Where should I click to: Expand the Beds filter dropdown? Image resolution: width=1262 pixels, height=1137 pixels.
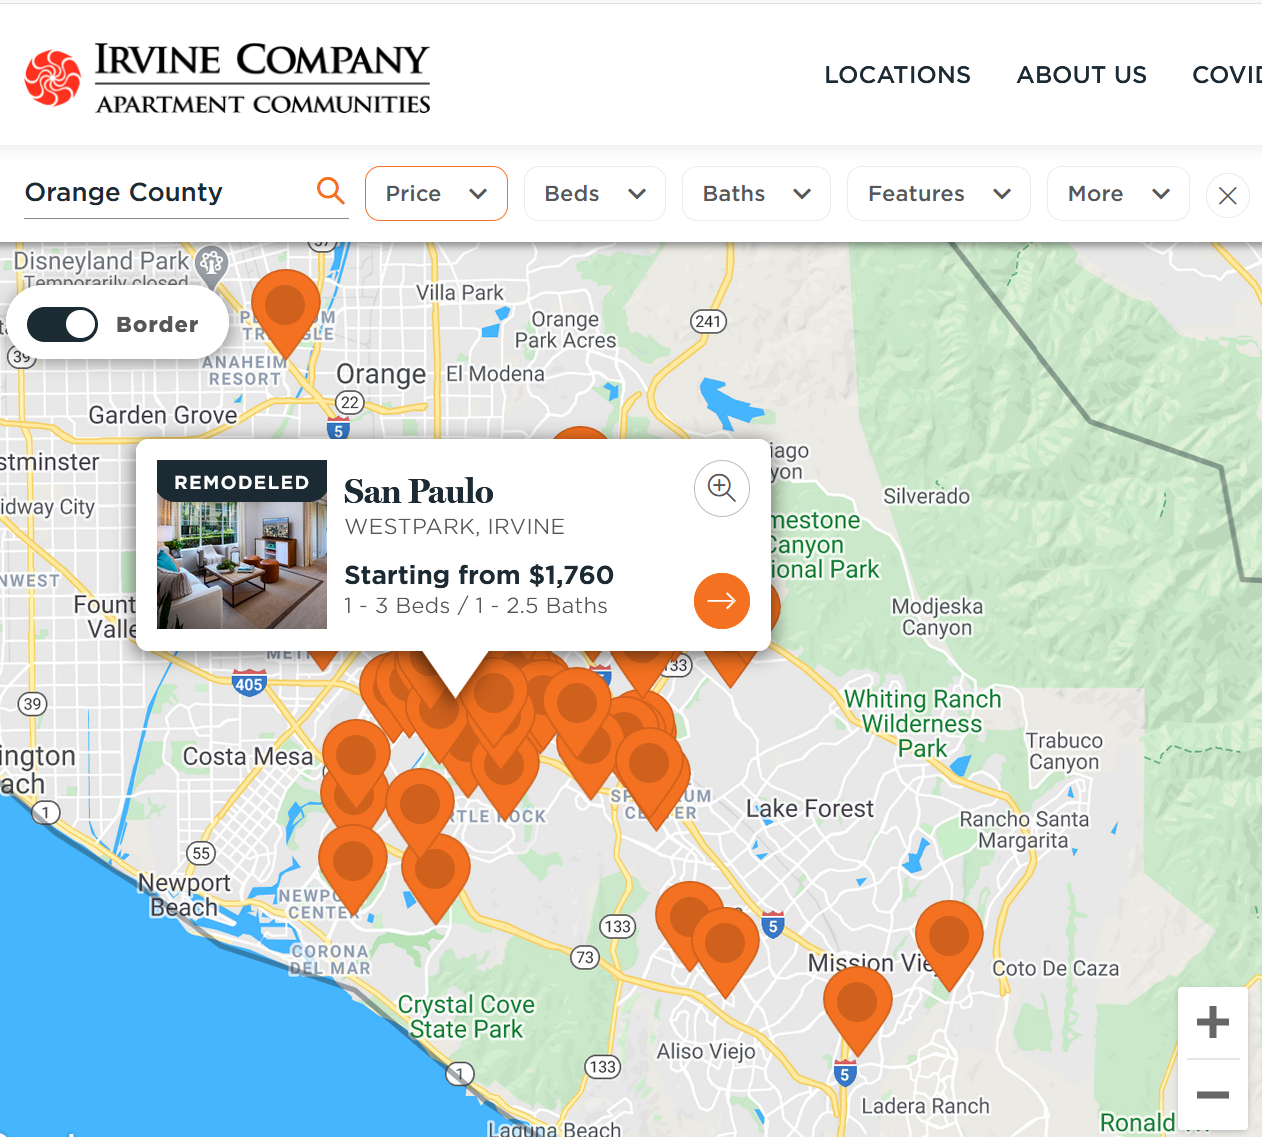coord(595,193)
